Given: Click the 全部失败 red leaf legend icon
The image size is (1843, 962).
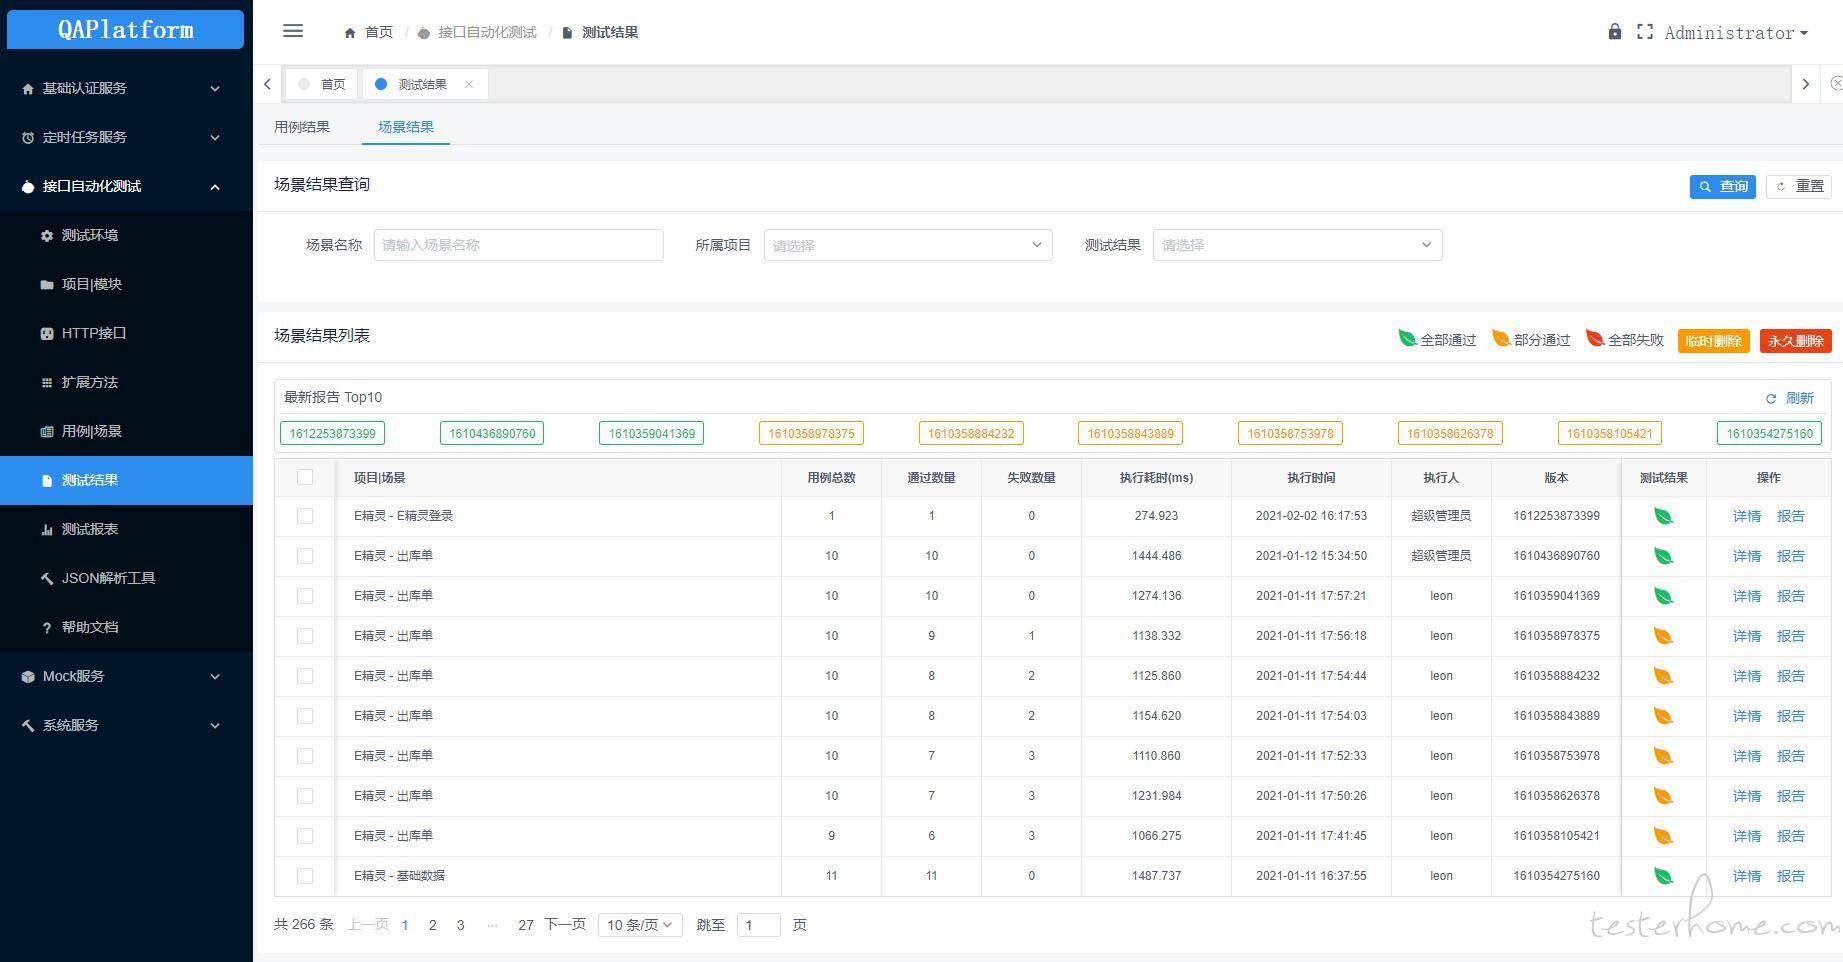Looking at the screenshot, I should [x=1595, y=338].
